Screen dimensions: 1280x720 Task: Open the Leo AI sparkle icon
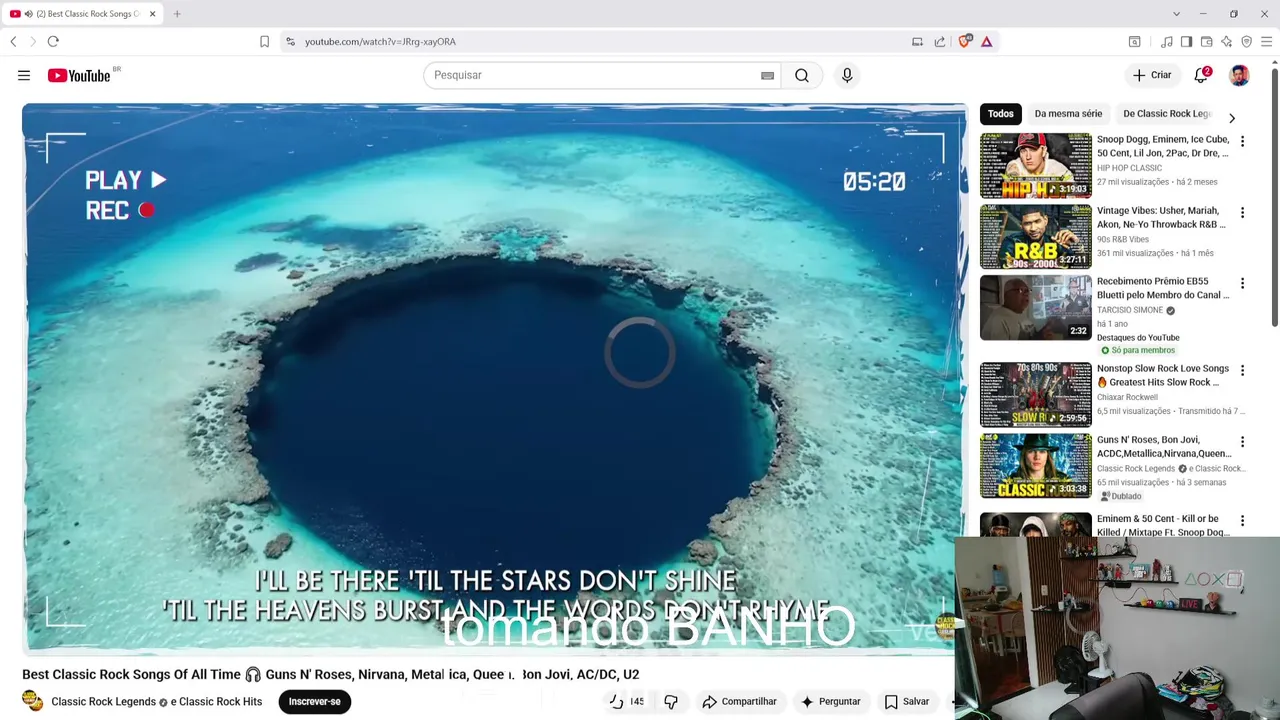pyautogui.click(x=1226, y=42)
